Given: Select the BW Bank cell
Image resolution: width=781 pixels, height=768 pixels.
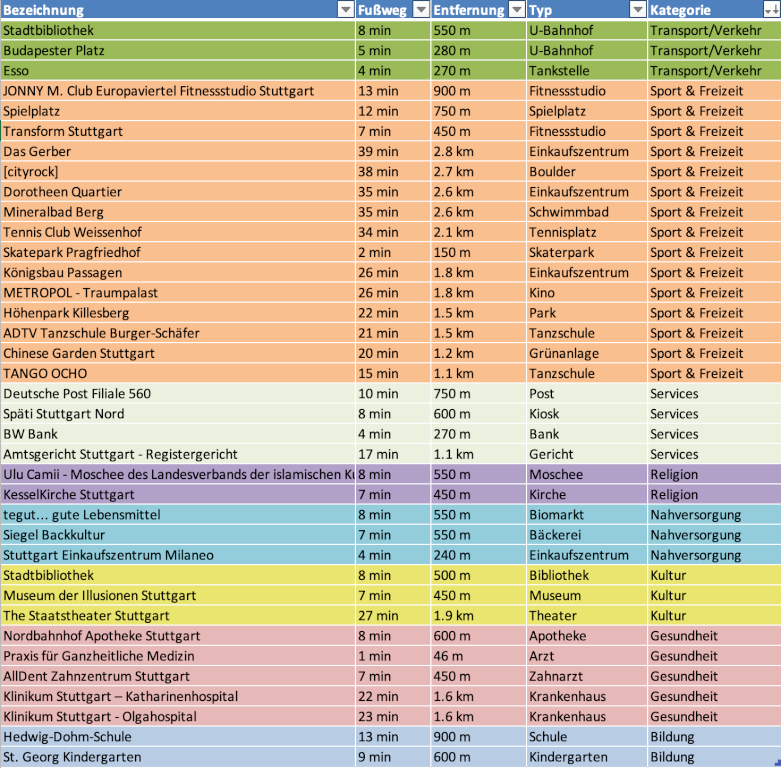Looking at the screenshot, I should point(178,434).
